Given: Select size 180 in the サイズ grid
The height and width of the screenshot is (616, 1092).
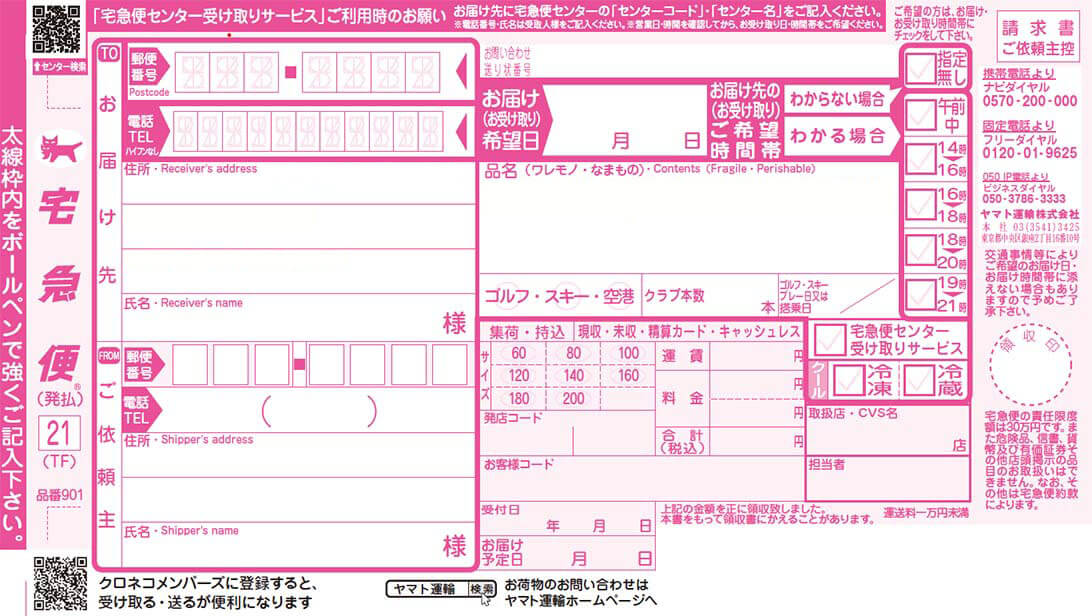Looking at the screenshot, I should click(519, 399).
